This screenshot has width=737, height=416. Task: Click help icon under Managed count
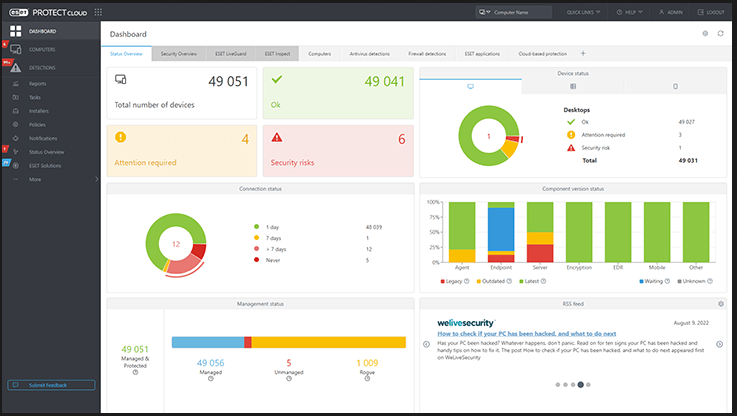[211, 378]
